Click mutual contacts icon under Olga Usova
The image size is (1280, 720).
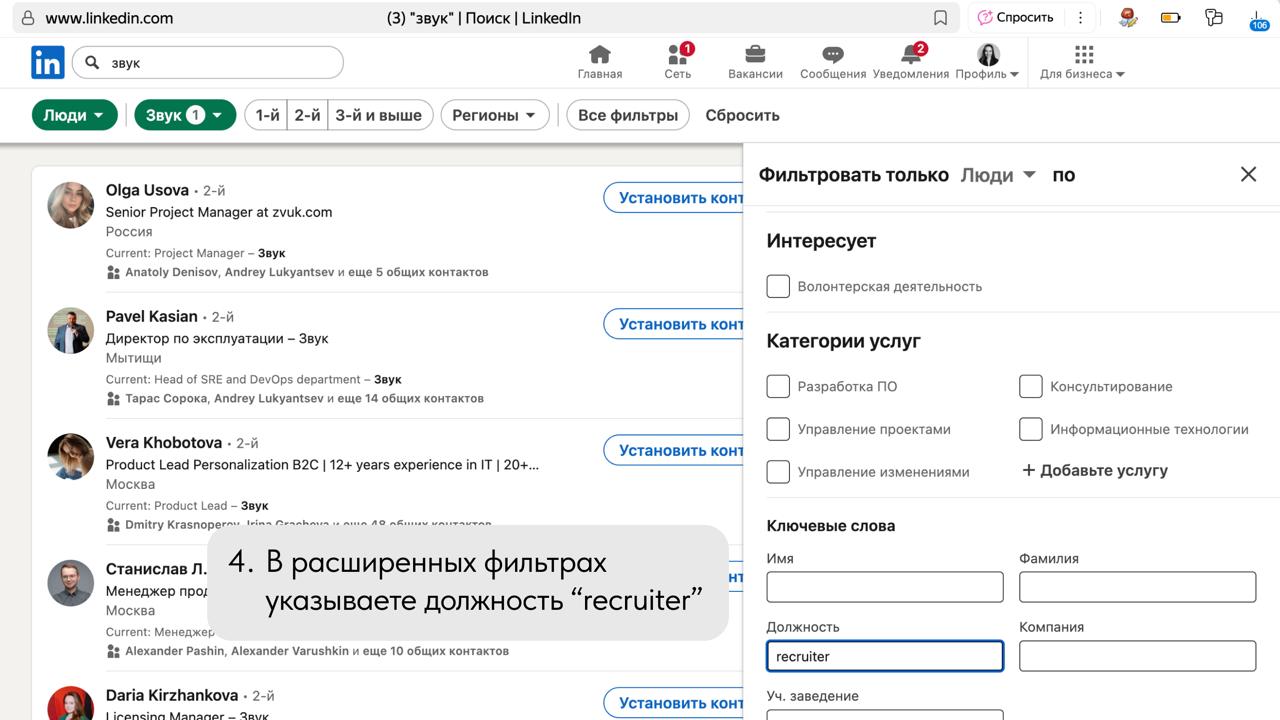pos(113,272)
